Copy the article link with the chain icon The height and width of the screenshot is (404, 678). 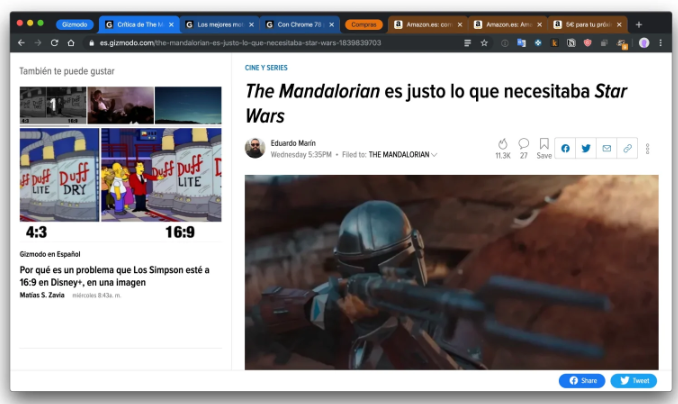(627, 149)
